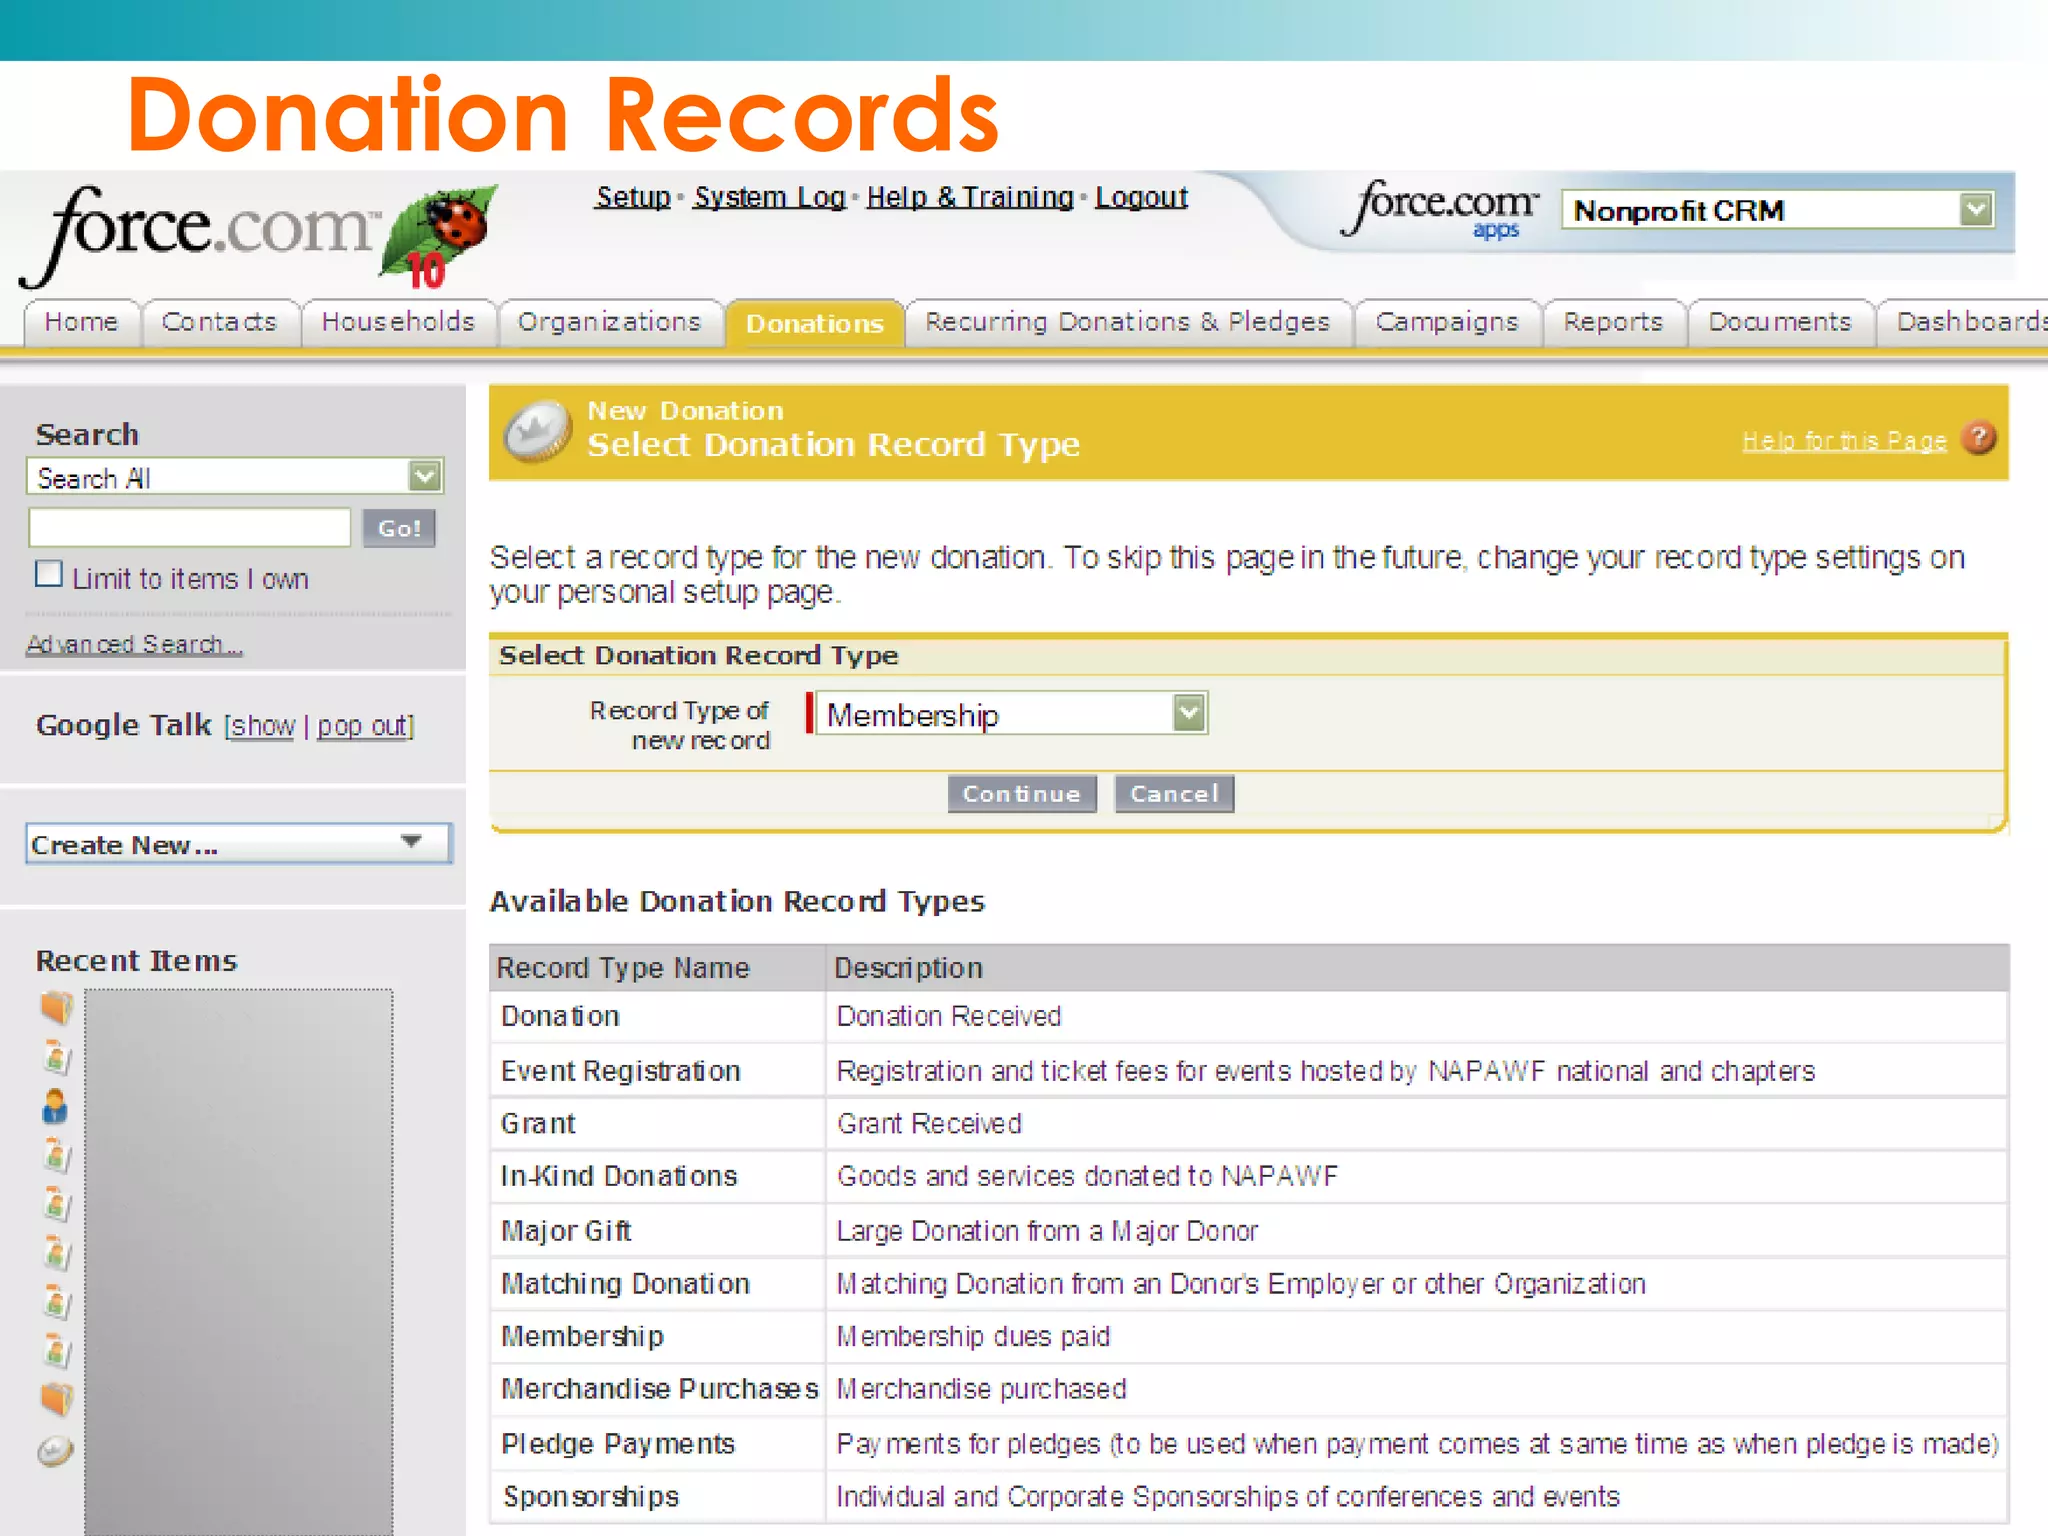Click Merchandise Purchases record type
This screenshot has height=1536, width=2048.
[660, 1389]
